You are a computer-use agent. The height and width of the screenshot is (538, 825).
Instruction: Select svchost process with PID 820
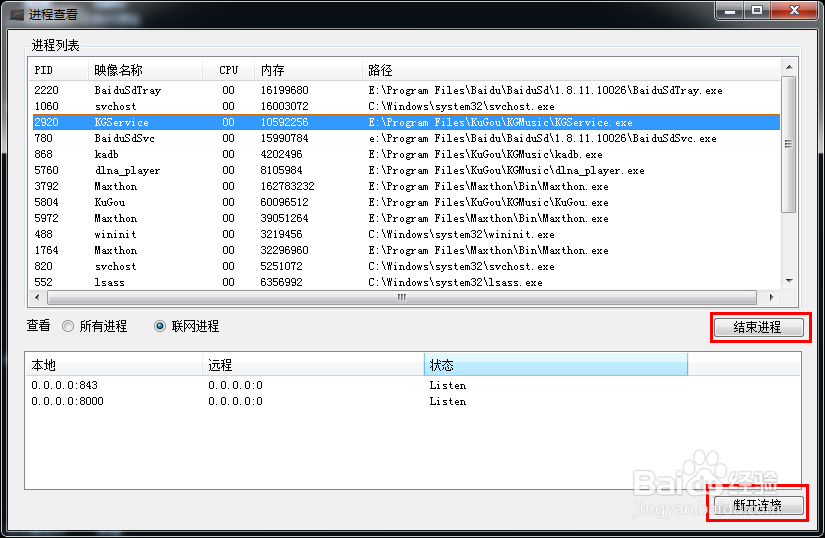pyautogui.click(x=406, y=267)
